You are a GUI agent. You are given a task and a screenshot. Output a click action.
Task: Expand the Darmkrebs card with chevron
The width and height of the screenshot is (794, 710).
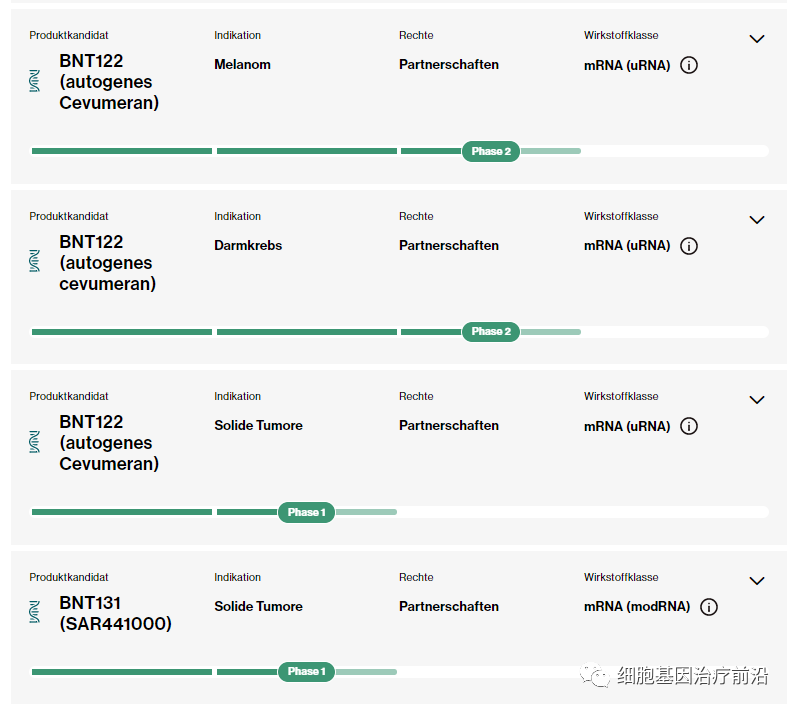tap(757, 220)
